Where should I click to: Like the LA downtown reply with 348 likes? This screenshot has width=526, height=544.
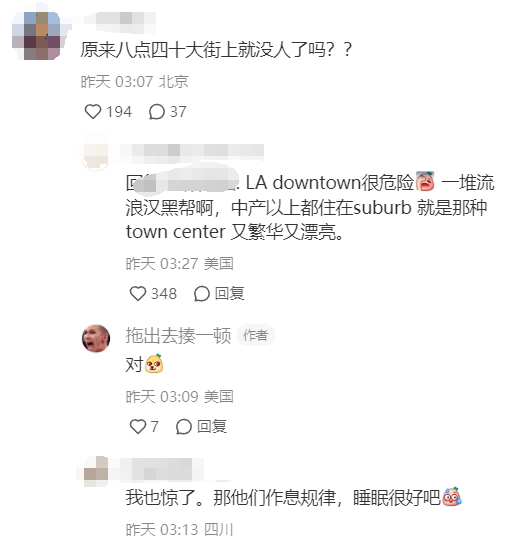138,294
